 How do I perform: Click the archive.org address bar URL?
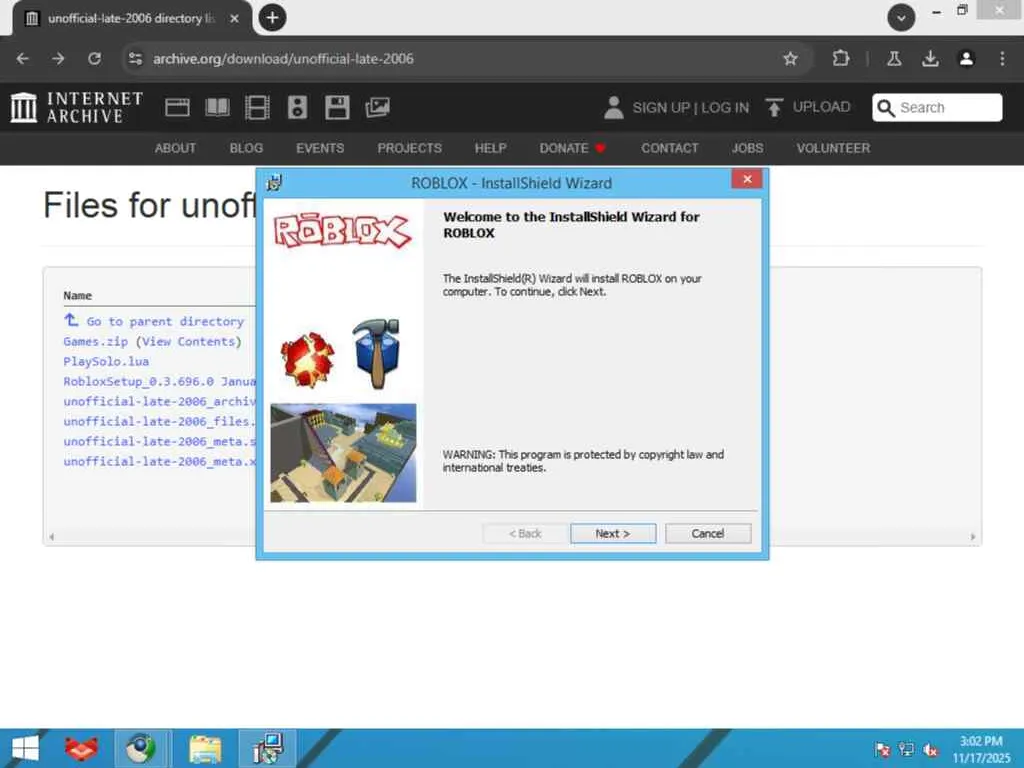pyautogui.click(x=283, y=59)
